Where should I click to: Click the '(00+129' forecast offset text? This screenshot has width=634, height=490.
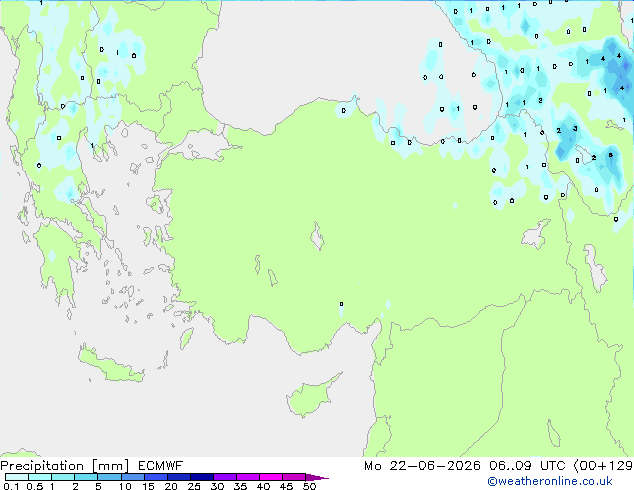tap(603, 466)
